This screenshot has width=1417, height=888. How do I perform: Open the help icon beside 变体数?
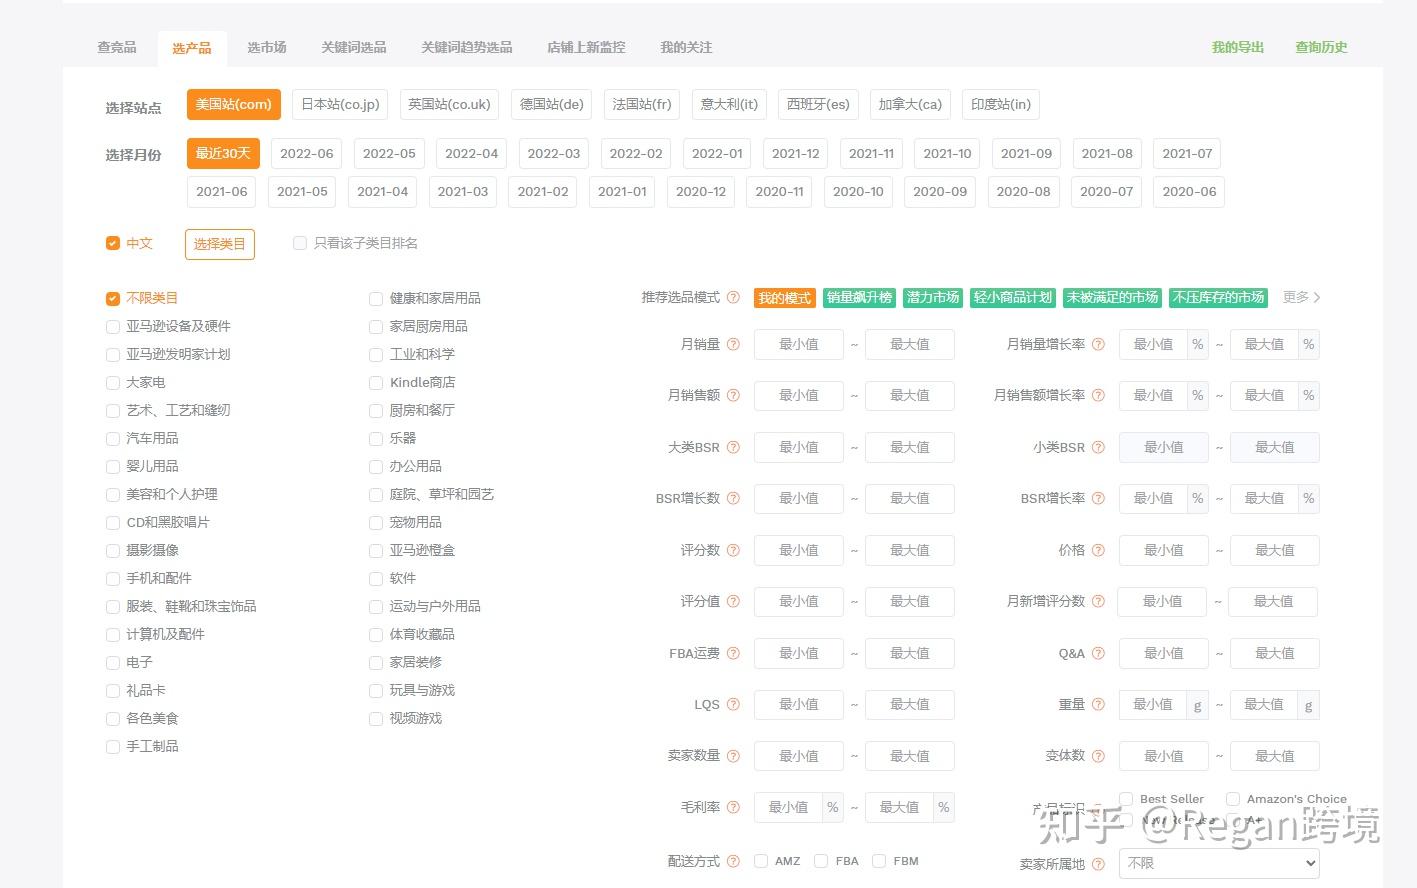pyautogui.click(x=1098, y=756)
